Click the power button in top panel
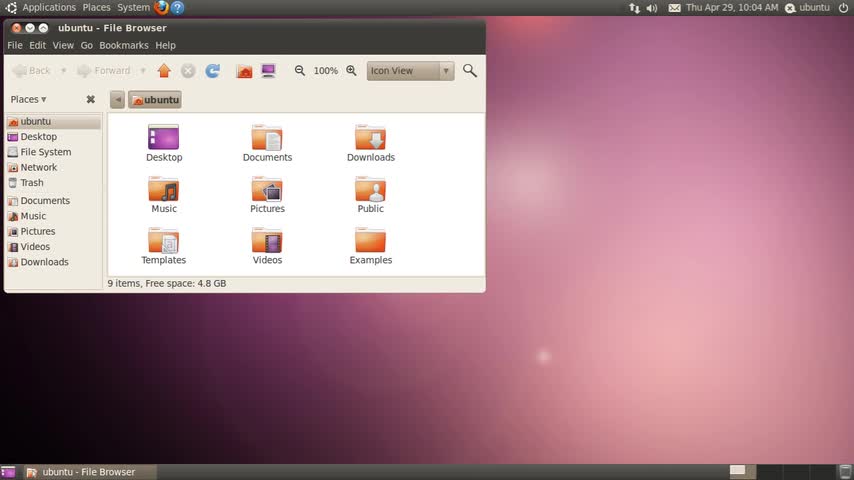This screenshot has width=854, height=480. coord(843,8)
